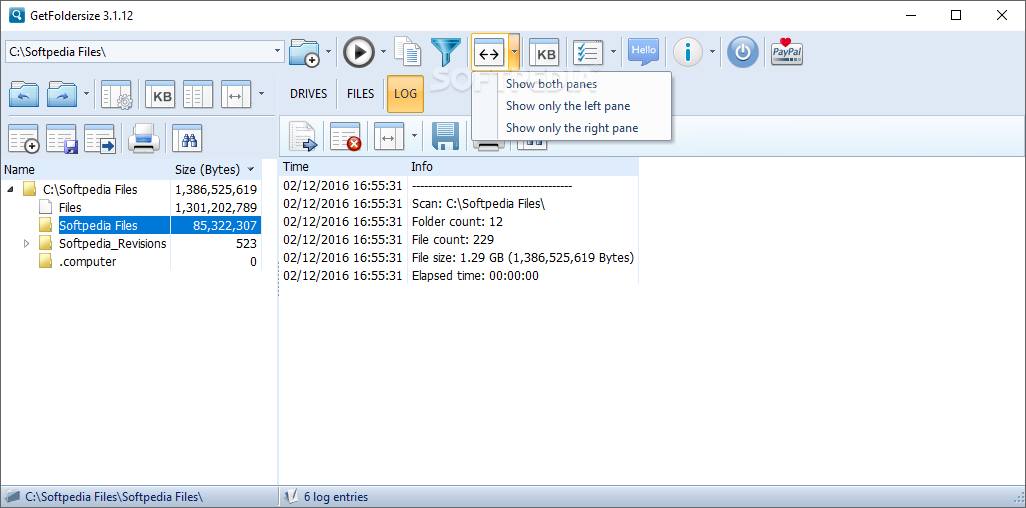Save the log with the blue floppy disk icon
The height and width of the screenshot is (508, 1026).
coord(446,136)
